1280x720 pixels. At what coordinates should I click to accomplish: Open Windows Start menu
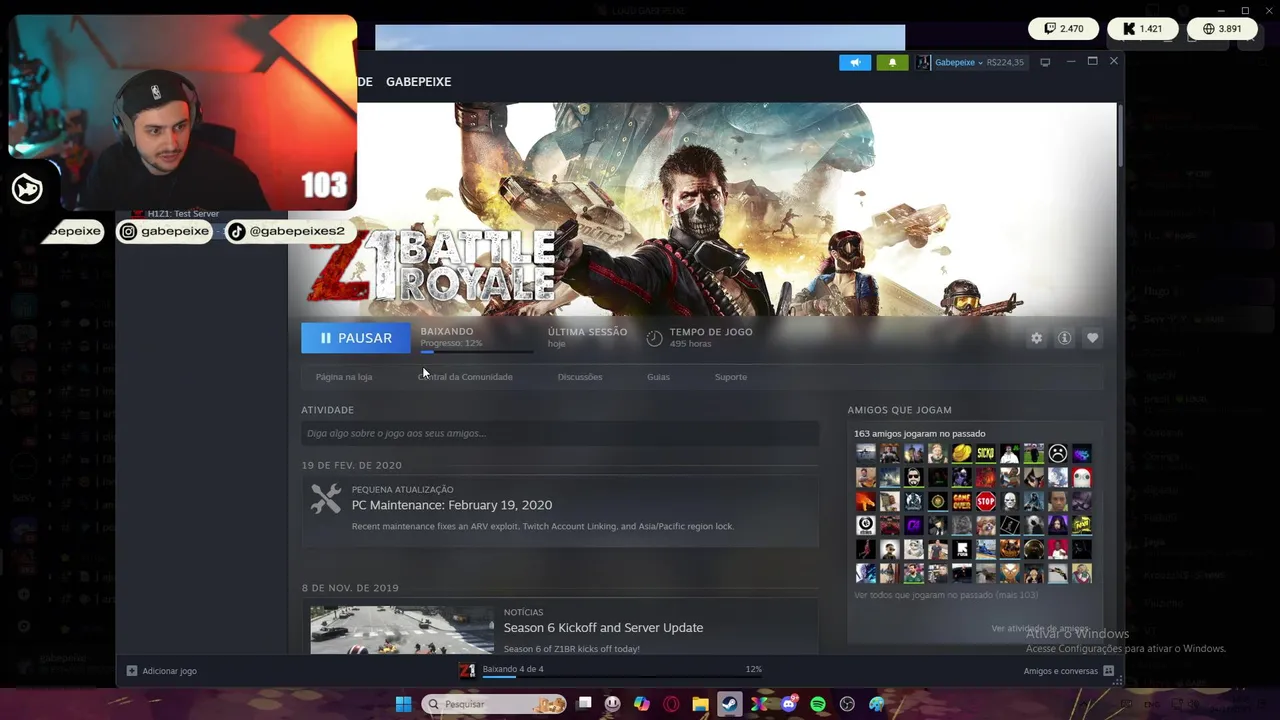403,704
